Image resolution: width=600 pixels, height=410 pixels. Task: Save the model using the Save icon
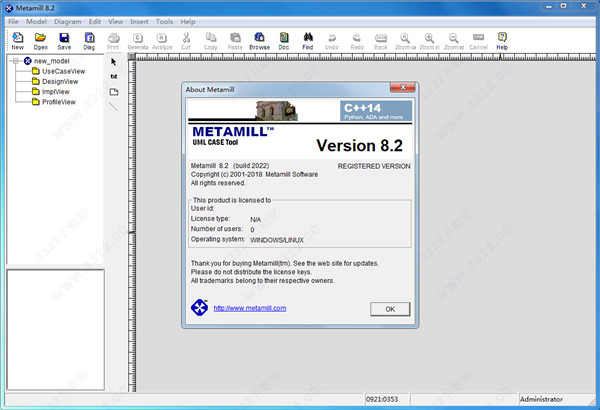pos(64,38)
